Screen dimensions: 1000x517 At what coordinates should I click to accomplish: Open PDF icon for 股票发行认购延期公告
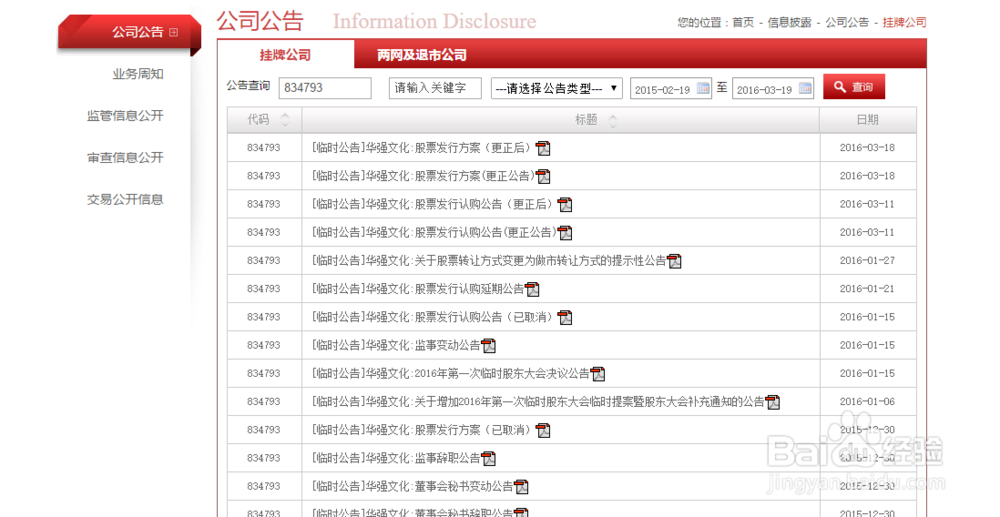532,289
